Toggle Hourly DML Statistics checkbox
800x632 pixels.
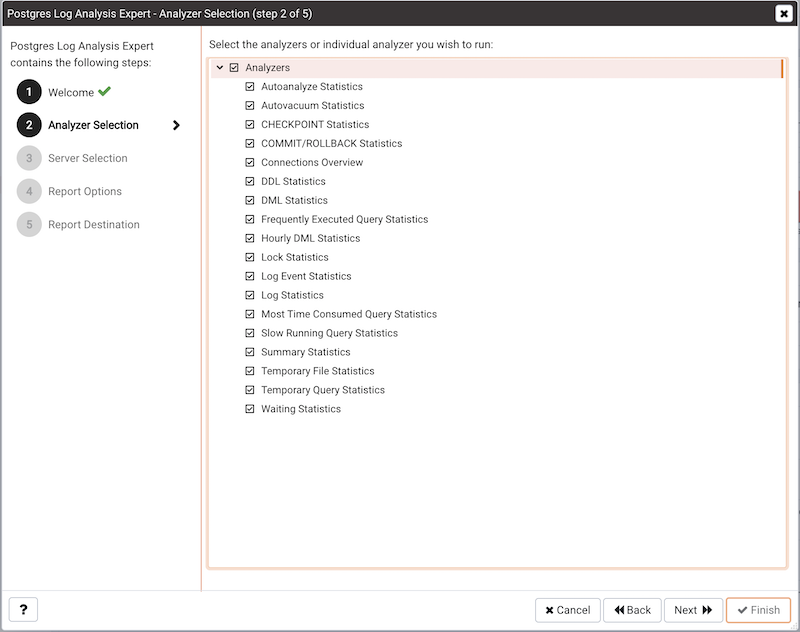pos(249,238)
